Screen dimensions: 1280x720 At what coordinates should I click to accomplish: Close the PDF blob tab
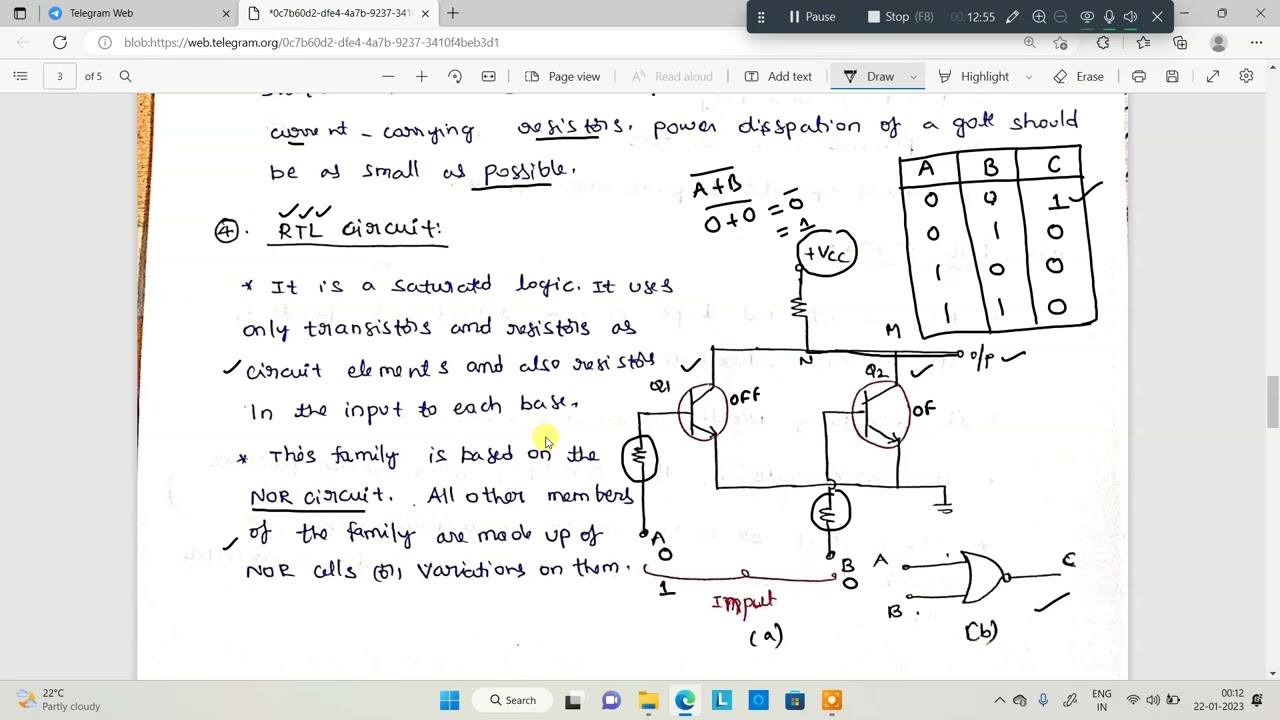click(425, 13)
